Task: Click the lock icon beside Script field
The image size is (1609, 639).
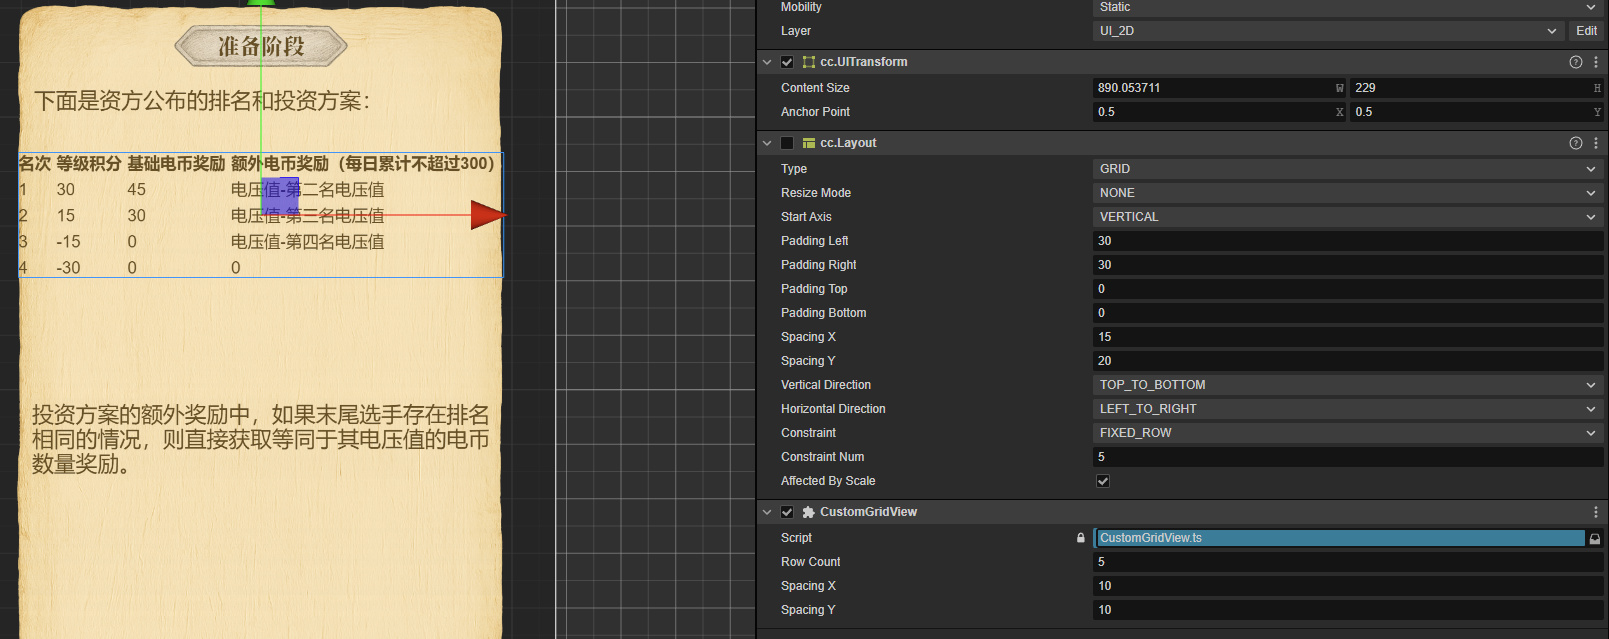Action: pos(1081,538)
